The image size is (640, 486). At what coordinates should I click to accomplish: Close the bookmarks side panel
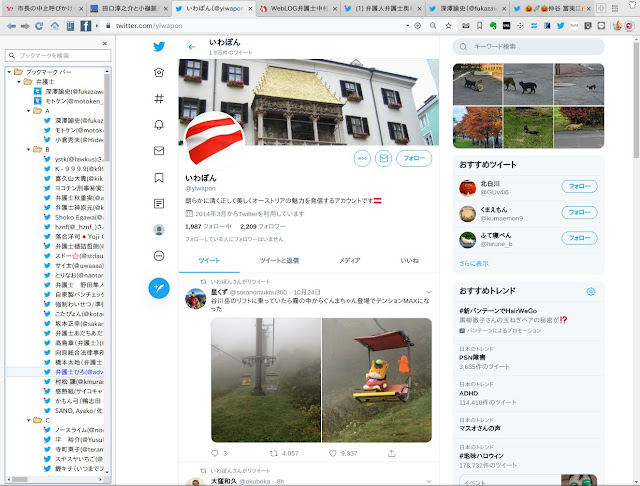105,43
